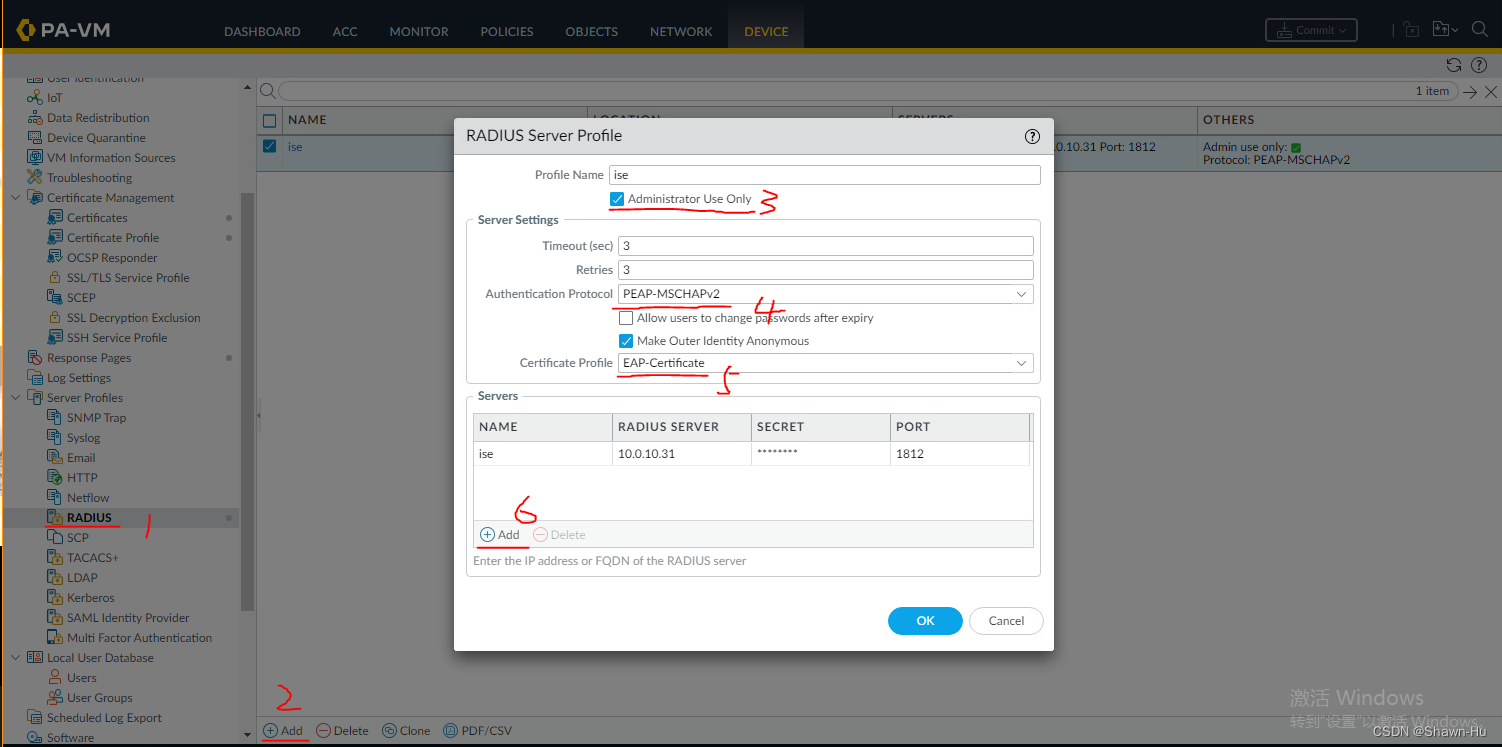This screenshot has width=1502, height=747.
Task: Click the Syslog server profile icon
Action: click(55, 438)
